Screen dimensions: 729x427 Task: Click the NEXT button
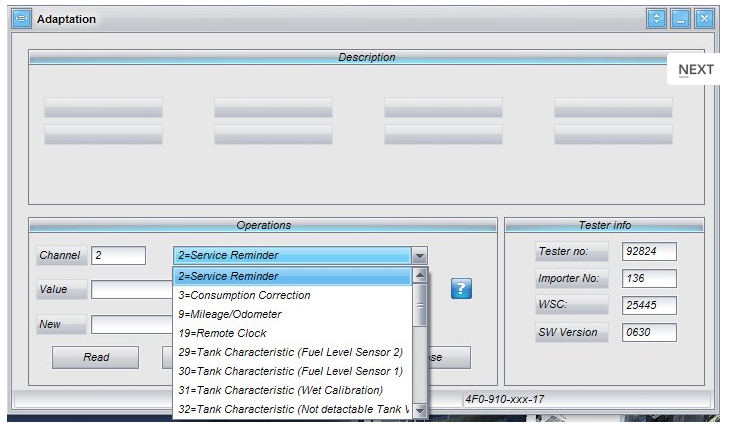tap(696, 69)
